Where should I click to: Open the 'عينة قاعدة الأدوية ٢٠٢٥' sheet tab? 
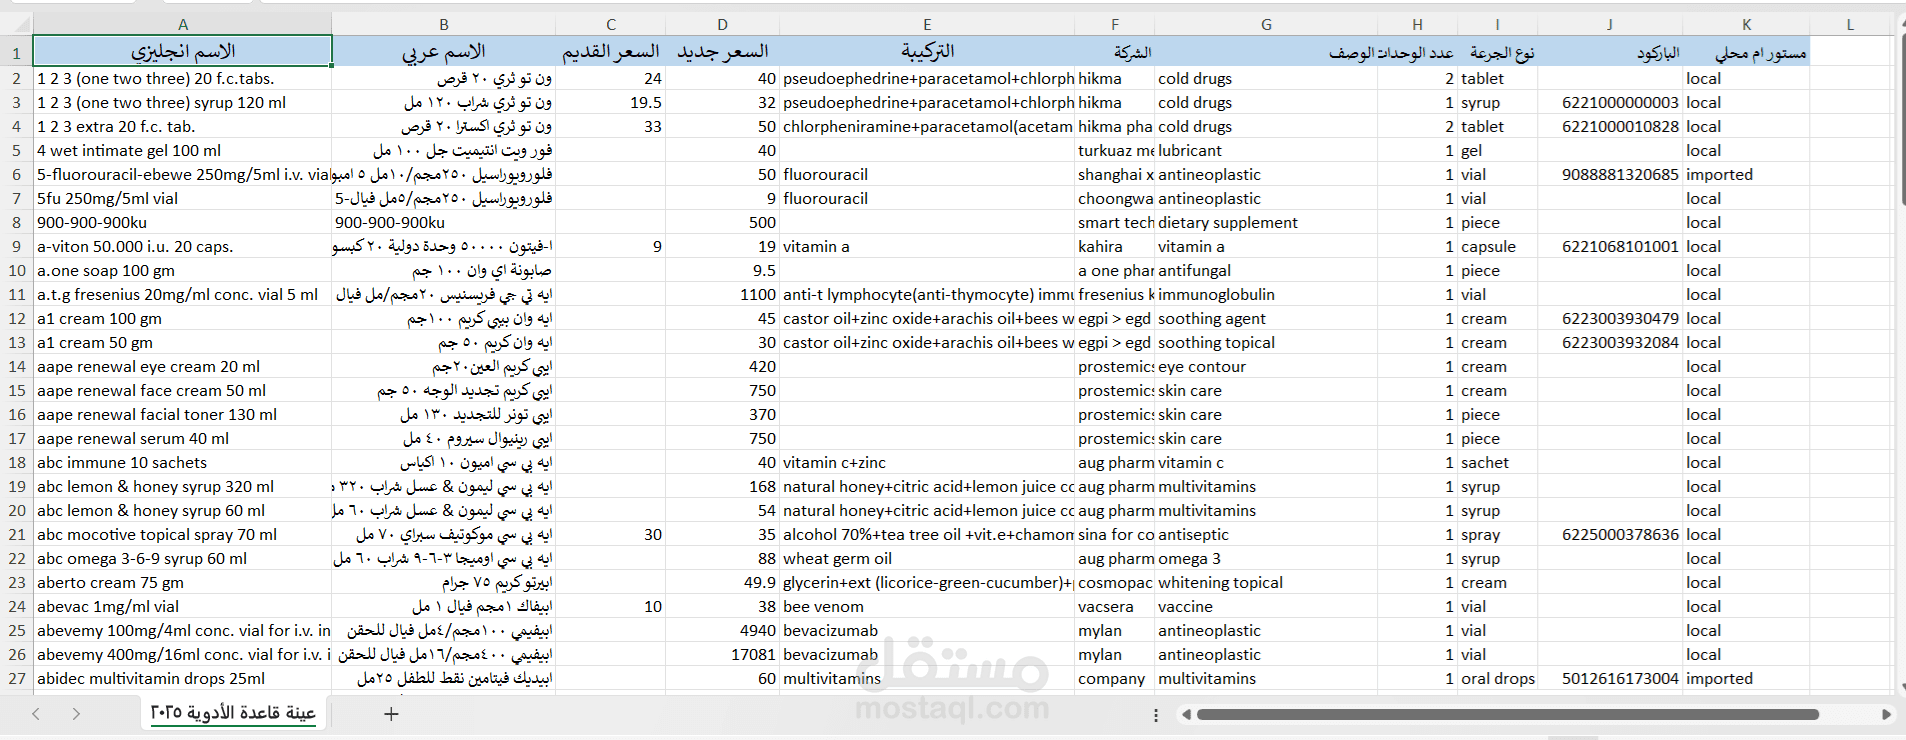pos(233,712)
